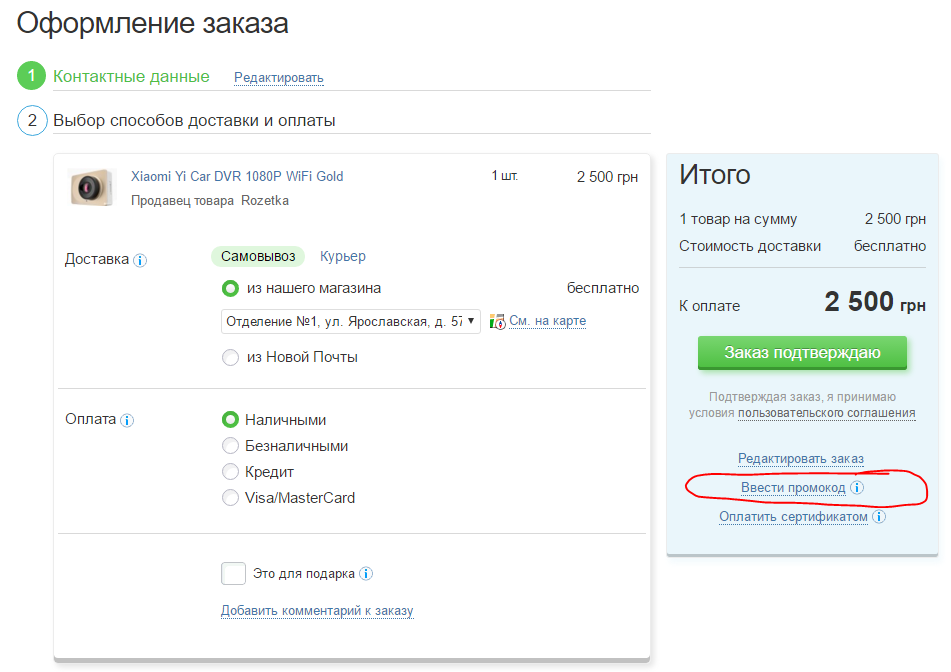This screenshot has height=672, width=951.
Task: Open the Xiaomi Yi Car DVR product thumbnail
Action: click(88, 187)
